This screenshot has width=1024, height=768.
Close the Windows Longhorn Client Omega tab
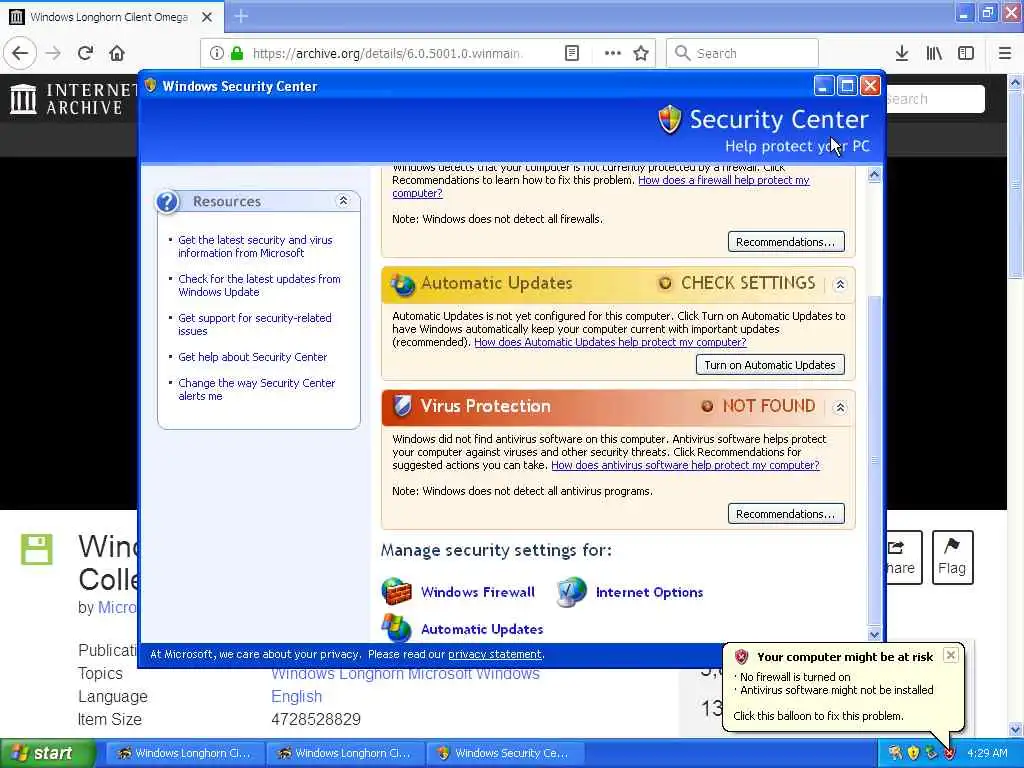tap(207, 17)
